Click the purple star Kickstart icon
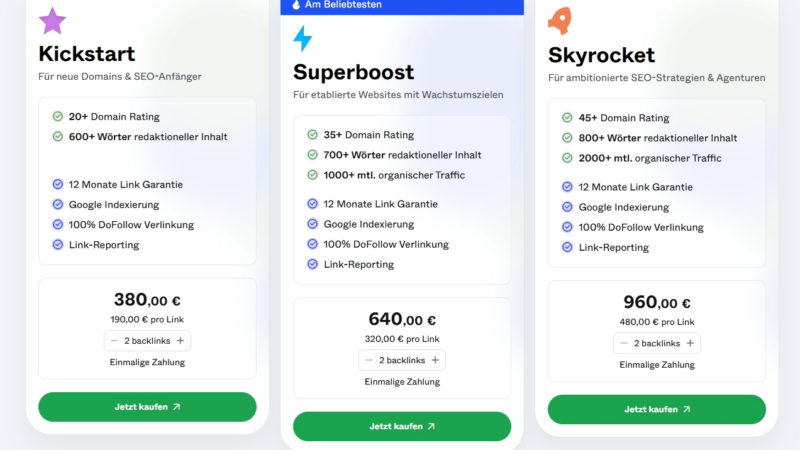Image resolution: width=800 pixels, height=450 pixels. pyautogui.click(x=52, y=20)
